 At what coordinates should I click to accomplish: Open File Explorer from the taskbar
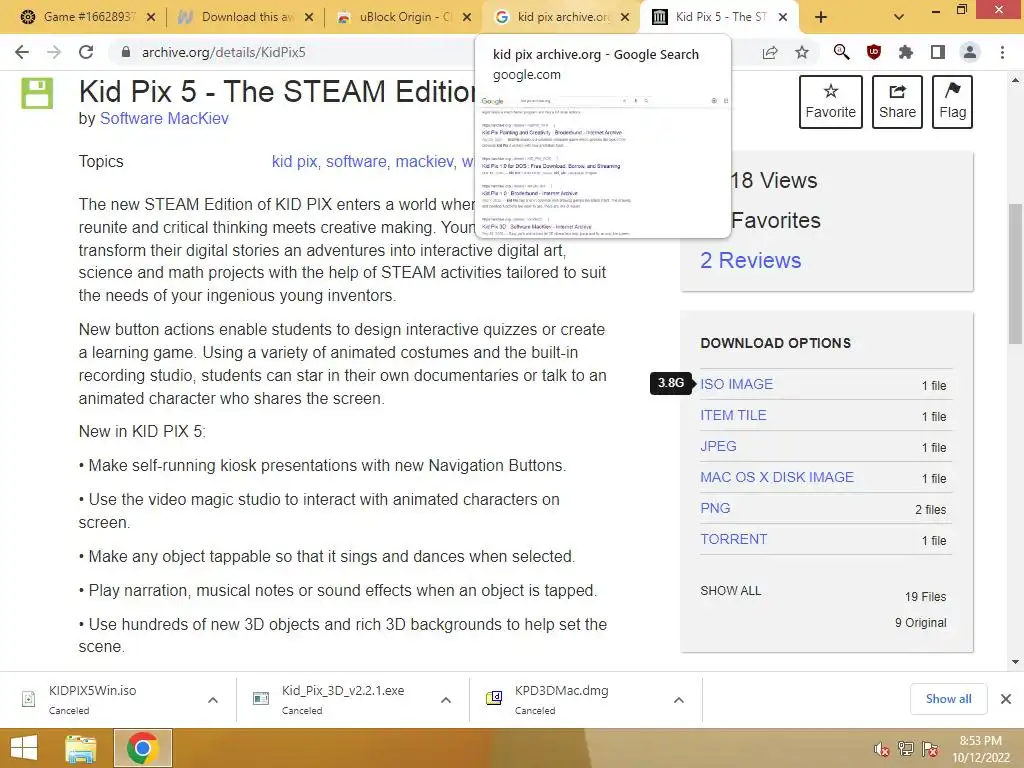81,748
